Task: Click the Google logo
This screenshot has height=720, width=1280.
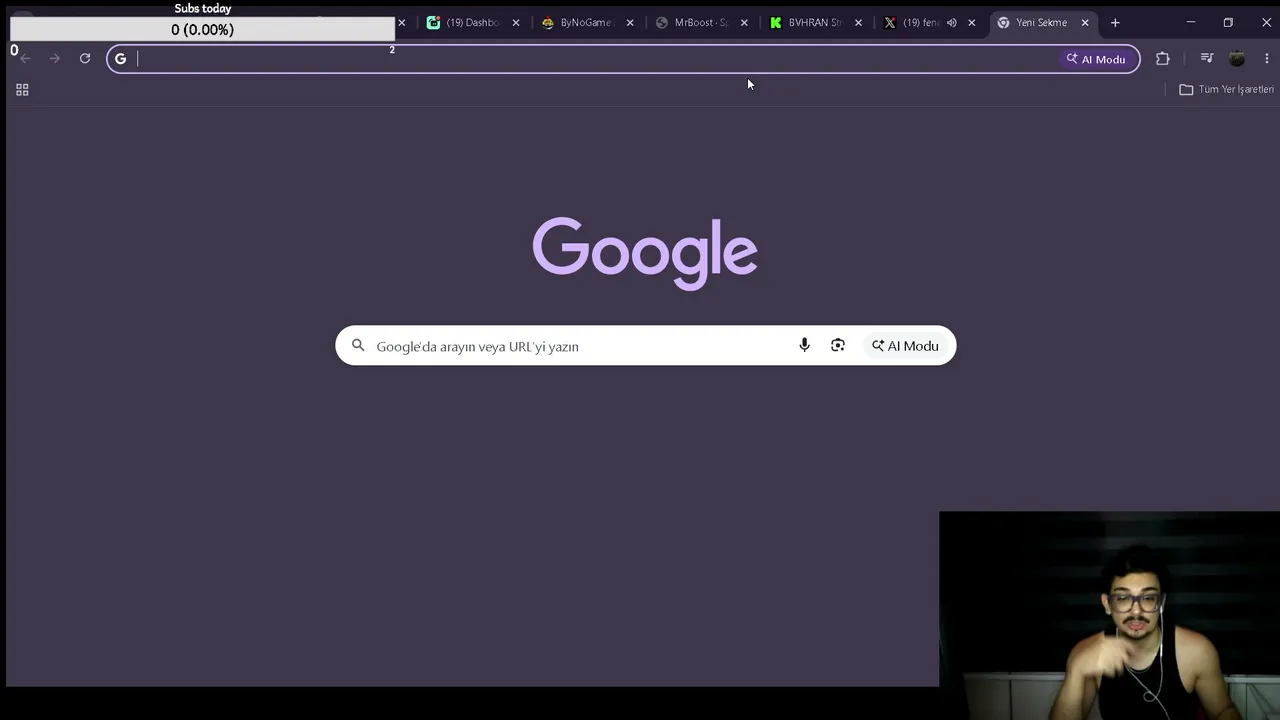Action: pyautogui.click(x=645, y=252)
